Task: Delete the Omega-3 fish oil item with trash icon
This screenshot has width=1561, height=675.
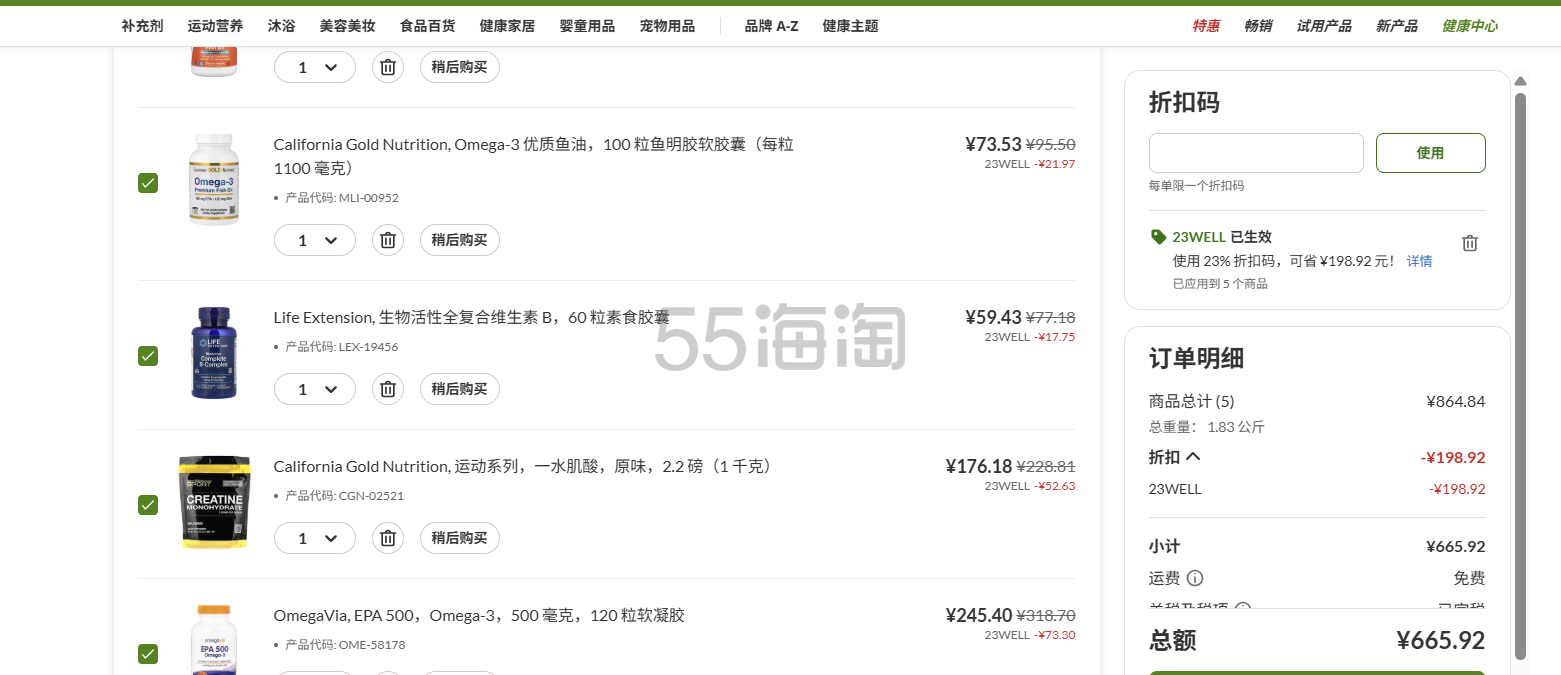Action: tap(388, 240)
